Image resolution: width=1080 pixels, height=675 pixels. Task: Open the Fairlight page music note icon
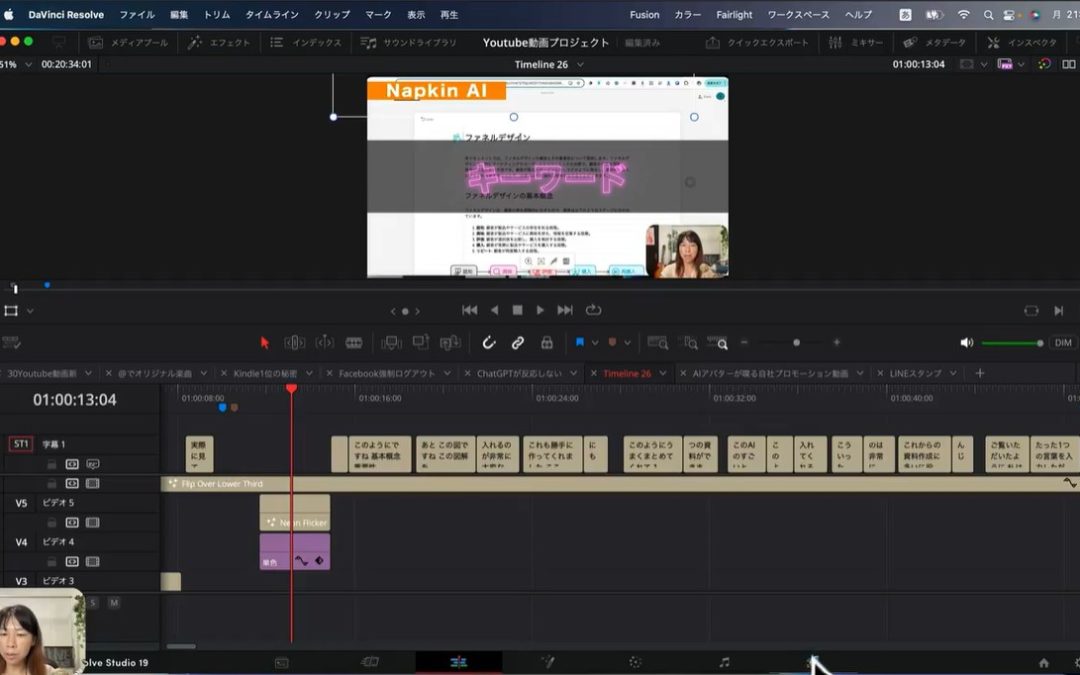(724, 662)
